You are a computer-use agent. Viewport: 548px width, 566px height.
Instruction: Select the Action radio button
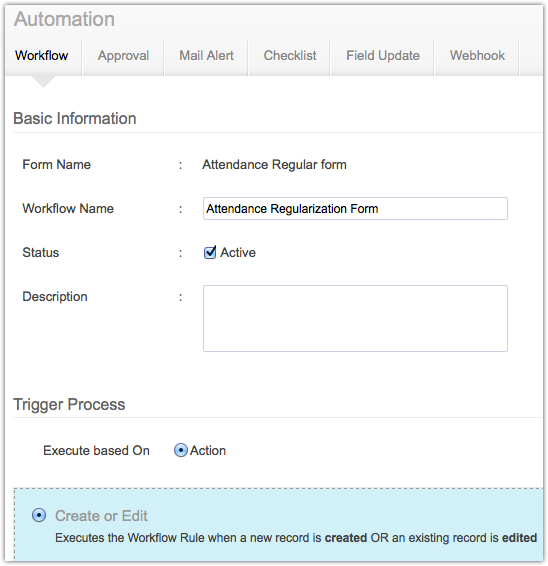pos(181,450)
